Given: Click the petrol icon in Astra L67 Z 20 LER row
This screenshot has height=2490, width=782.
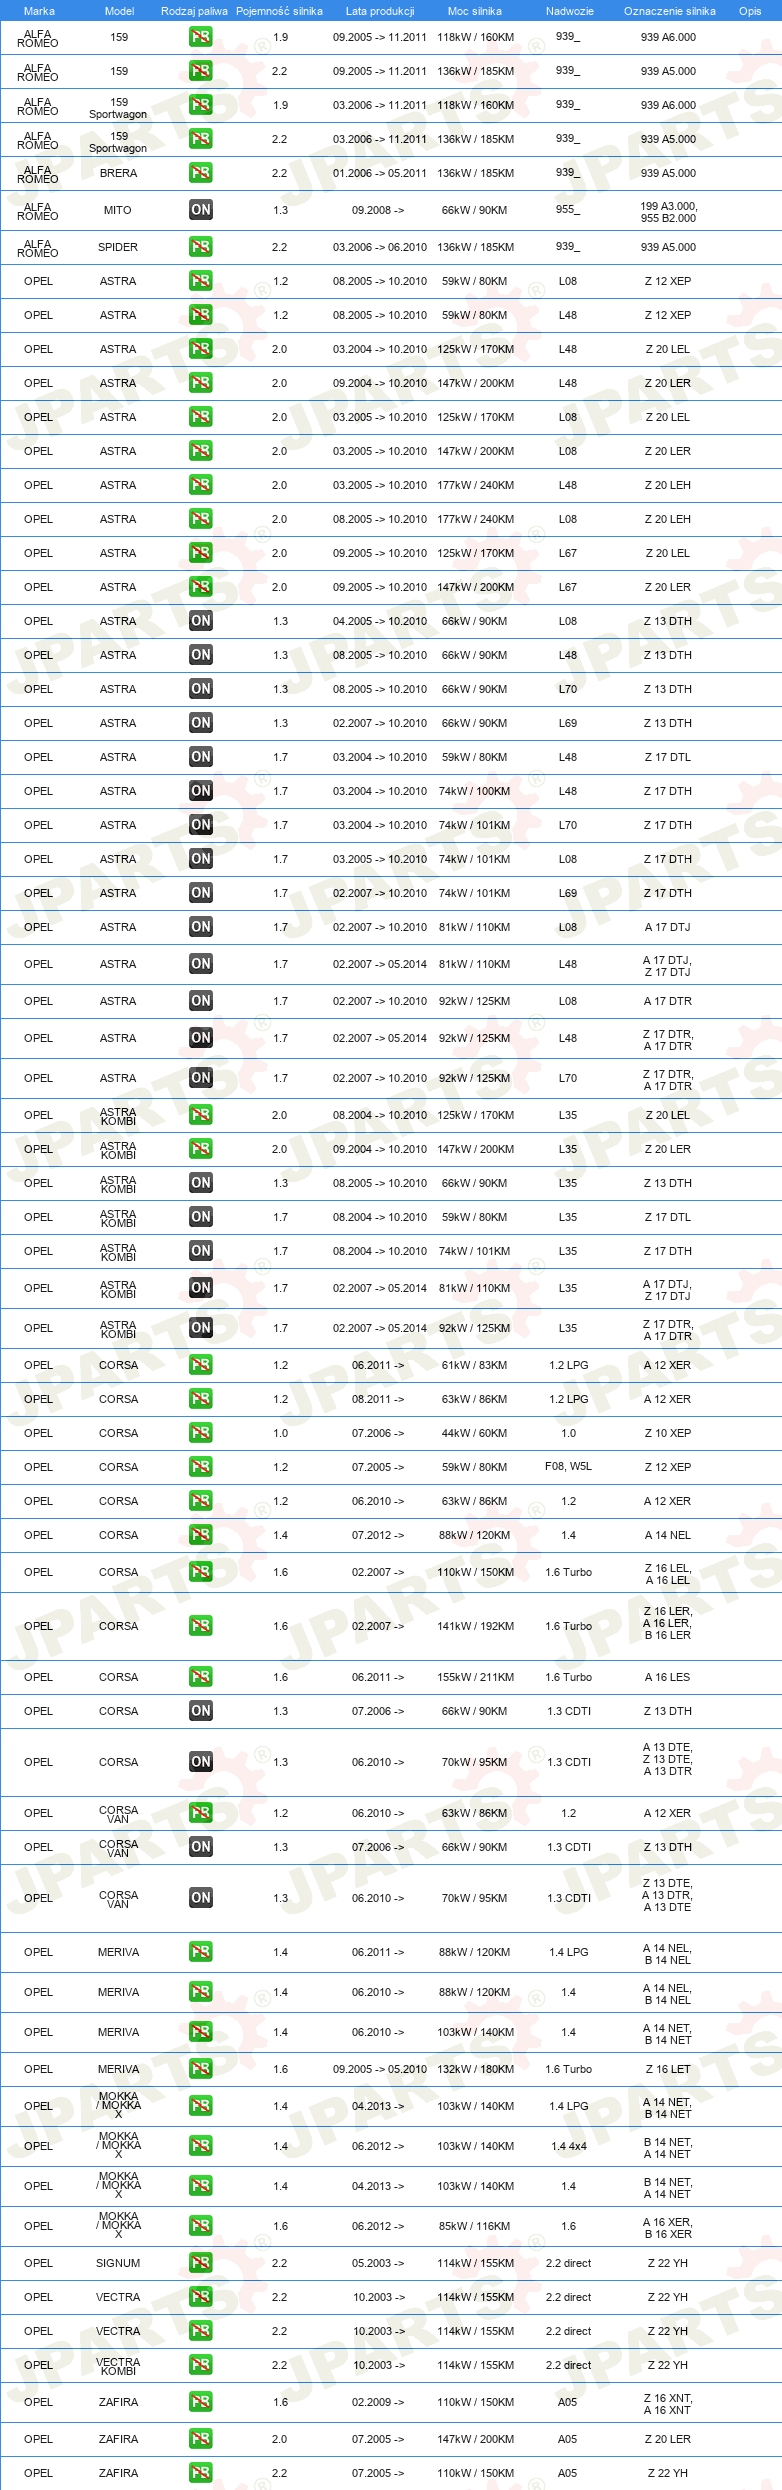Looking at the screenshot, I should [x=201, y=587].
